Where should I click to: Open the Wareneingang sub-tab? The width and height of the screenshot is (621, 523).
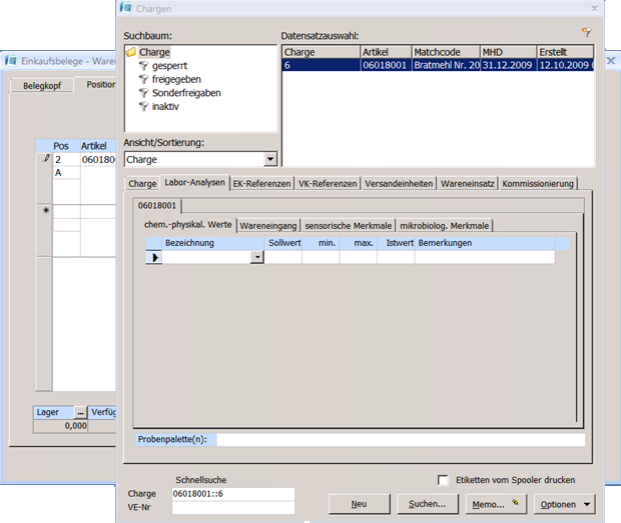267,226
